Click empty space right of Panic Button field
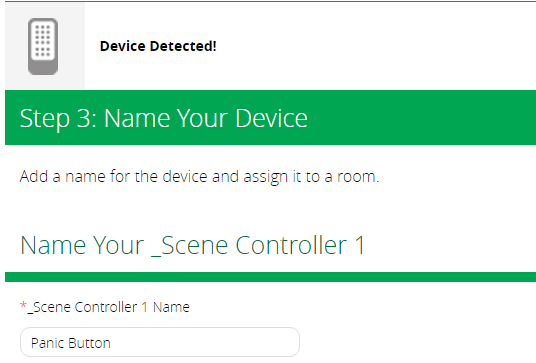The image size is (536, 363). tap(417, 342)
